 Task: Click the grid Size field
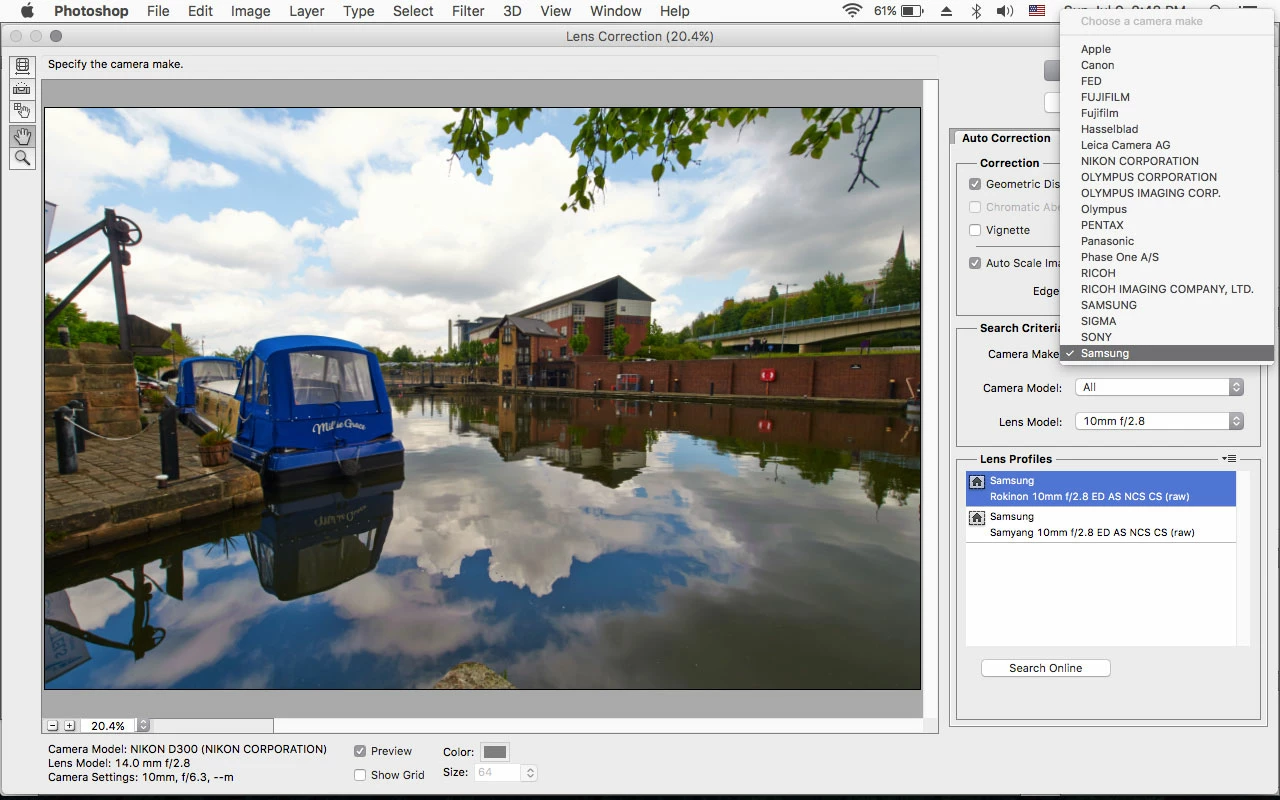point(498,773)
